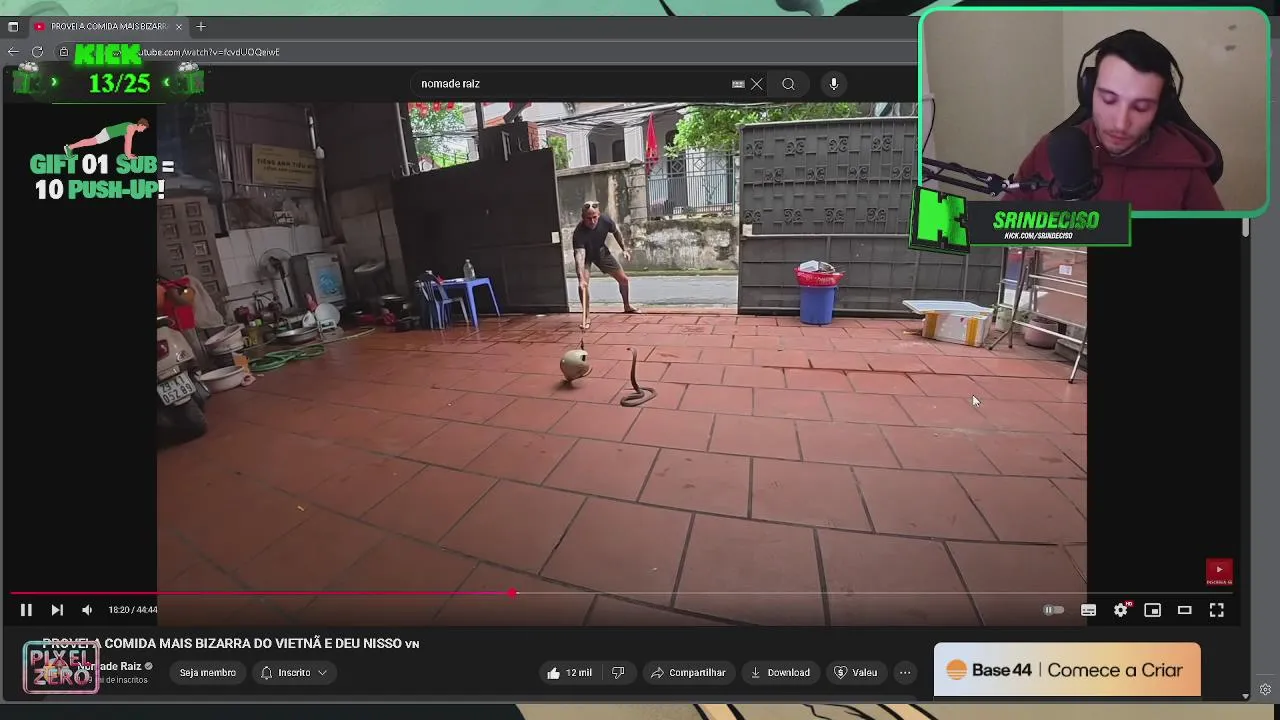Click the Download button

point(780,673)
